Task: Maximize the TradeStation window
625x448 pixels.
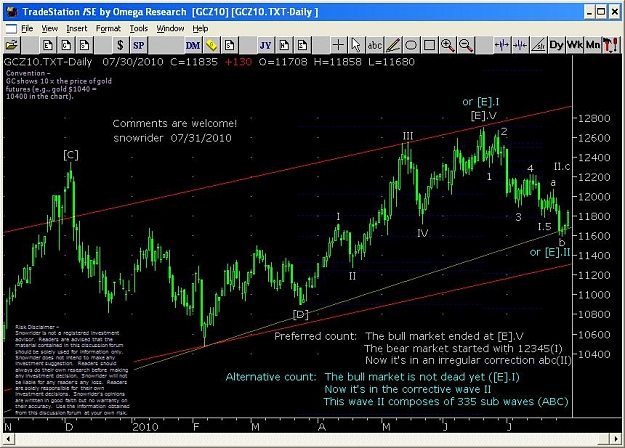Action: [x=601, y=12]
